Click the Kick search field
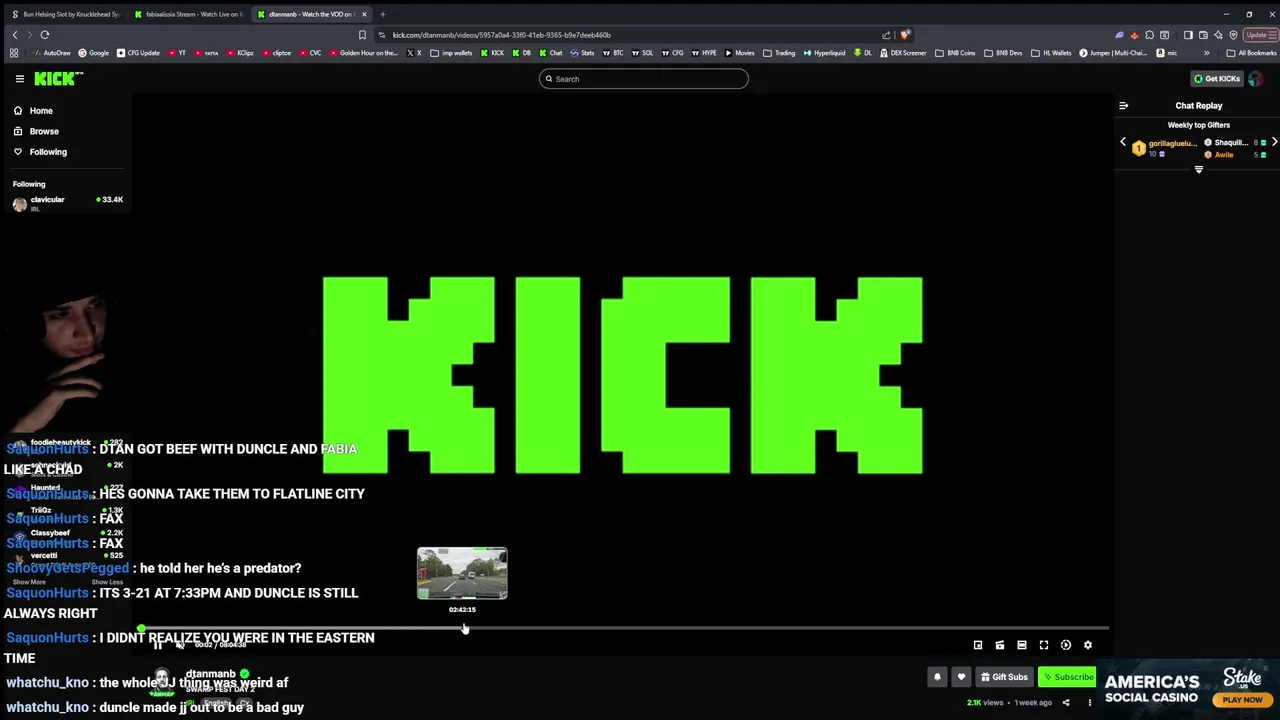 (643, 79)
